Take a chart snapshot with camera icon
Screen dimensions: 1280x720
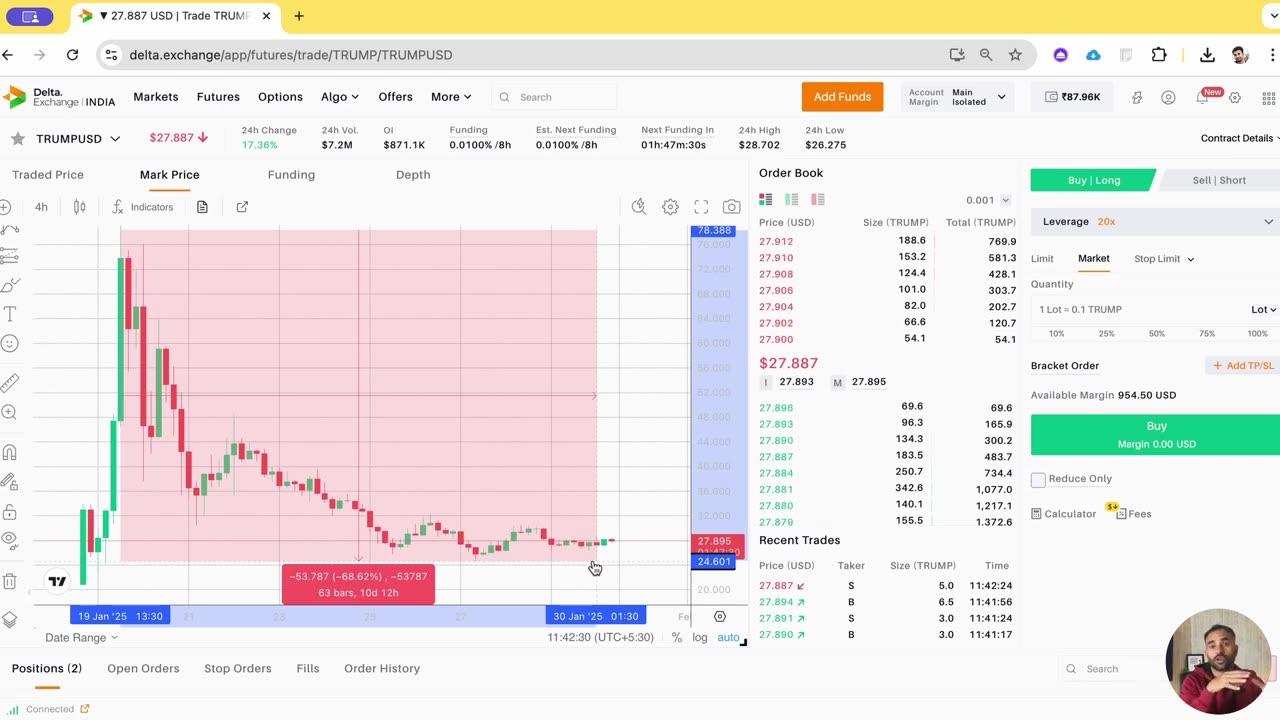coord(732,207)
